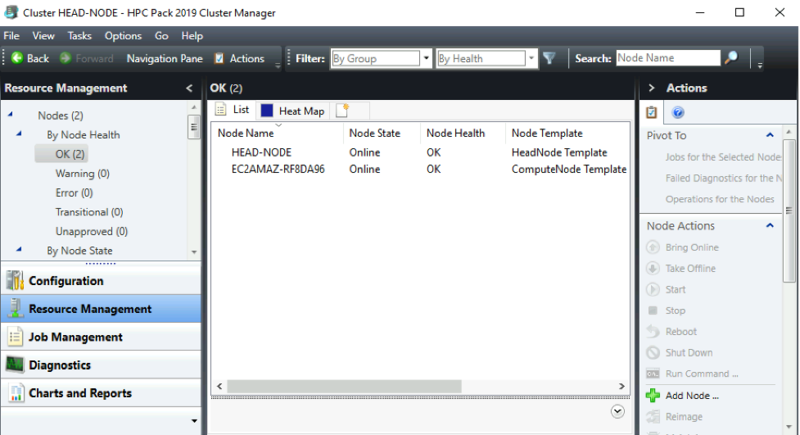Collapse the Node Actions section
Screen dimensions: 800x435
pos(770,225)
